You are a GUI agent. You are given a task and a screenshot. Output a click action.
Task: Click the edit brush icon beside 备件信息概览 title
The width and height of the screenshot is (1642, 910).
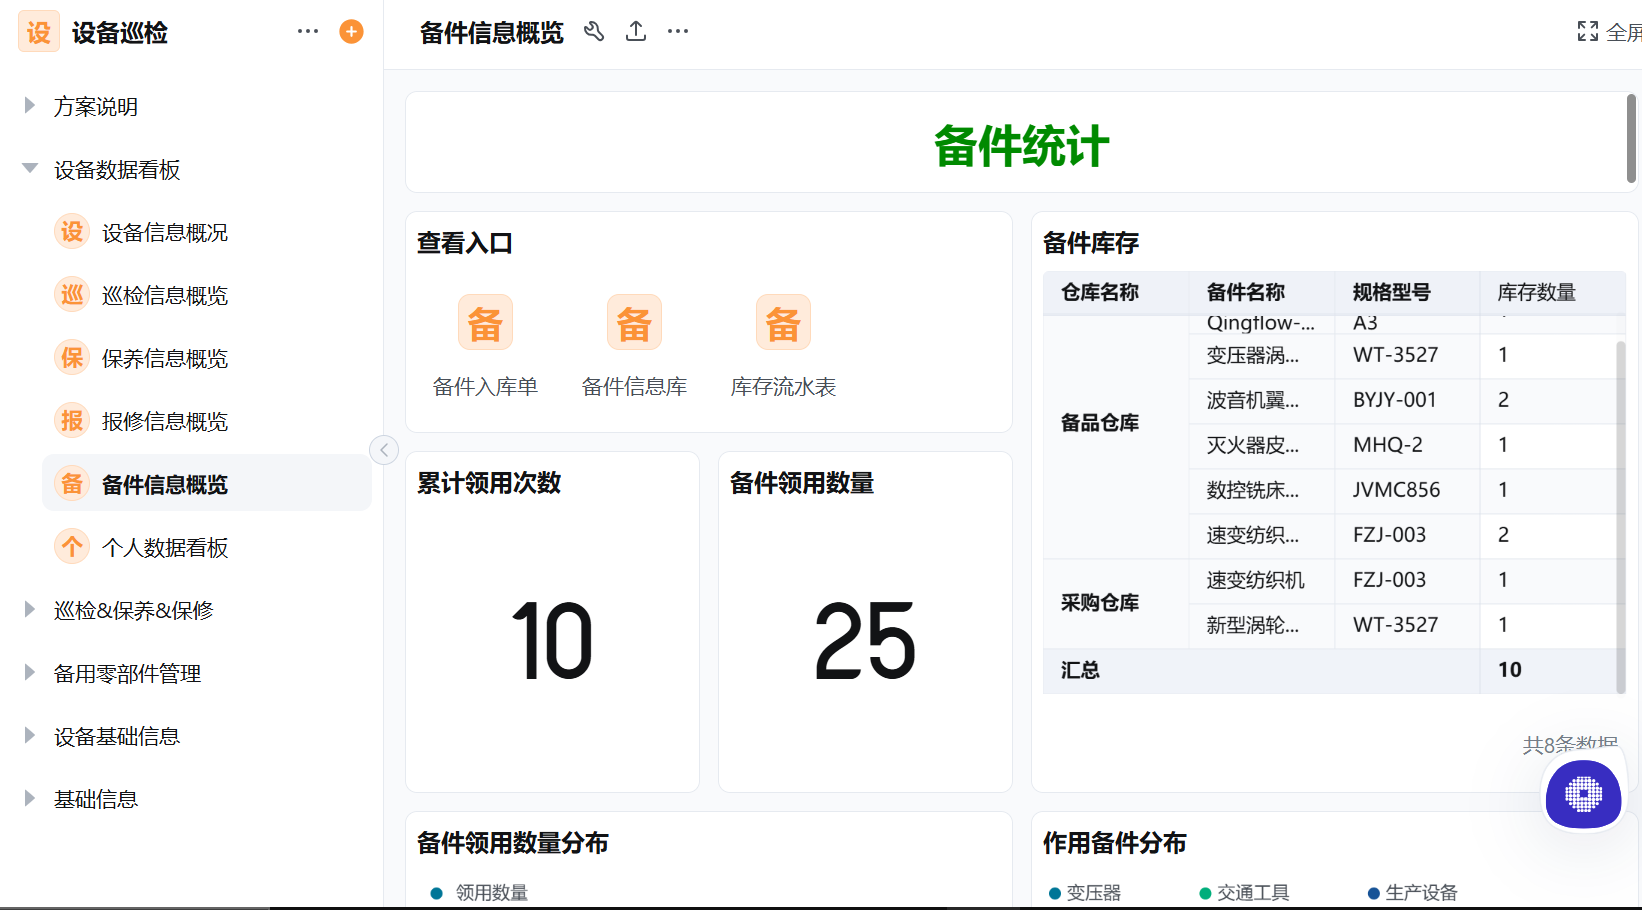pos(594,31)
